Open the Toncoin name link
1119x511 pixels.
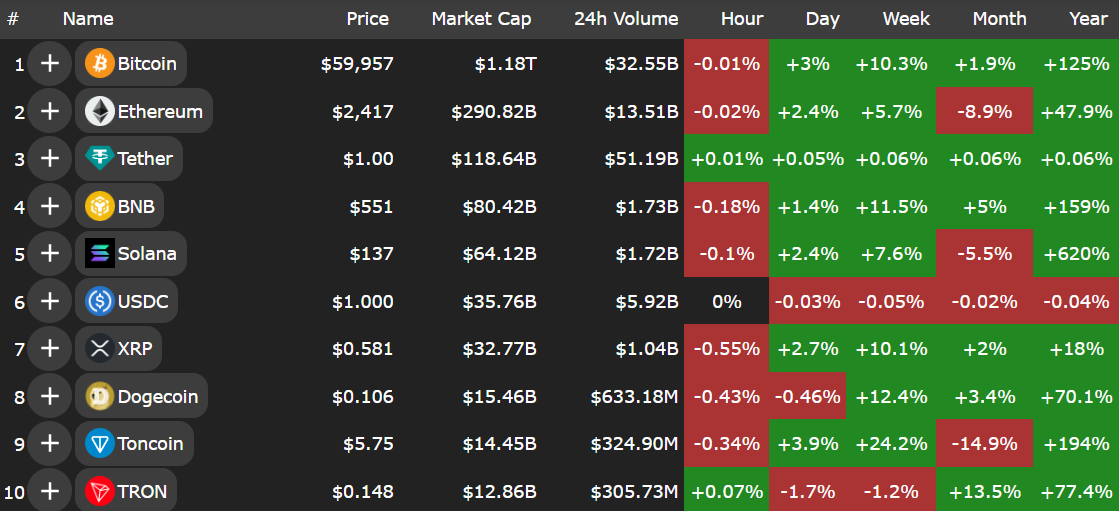150,443
